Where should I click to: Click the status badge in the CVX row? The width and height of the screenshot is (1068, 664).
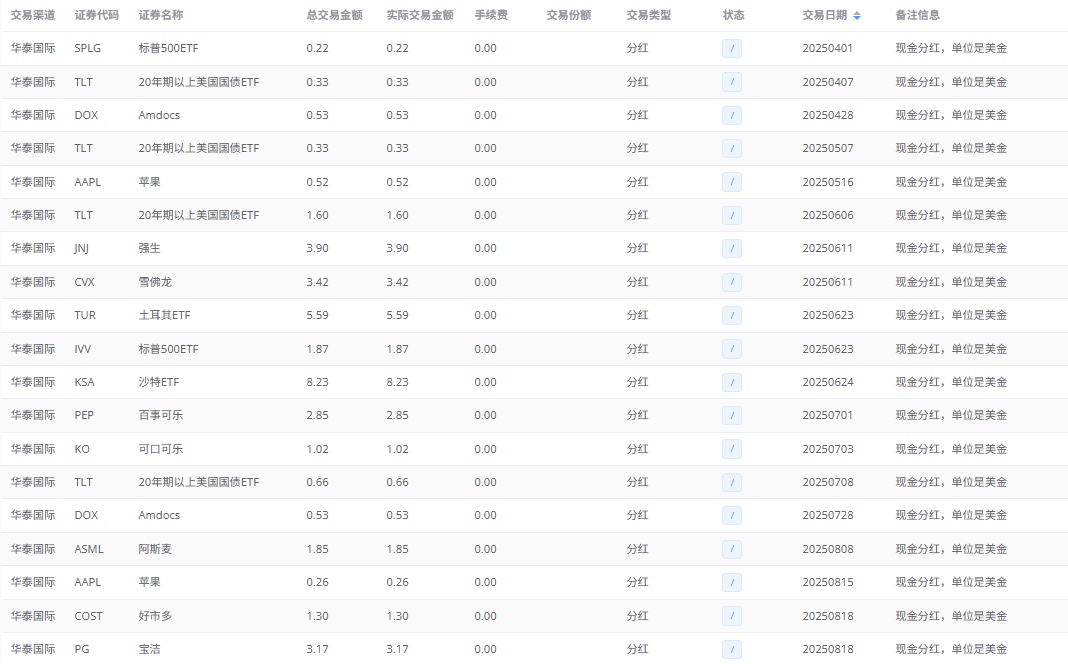(732, 282)
